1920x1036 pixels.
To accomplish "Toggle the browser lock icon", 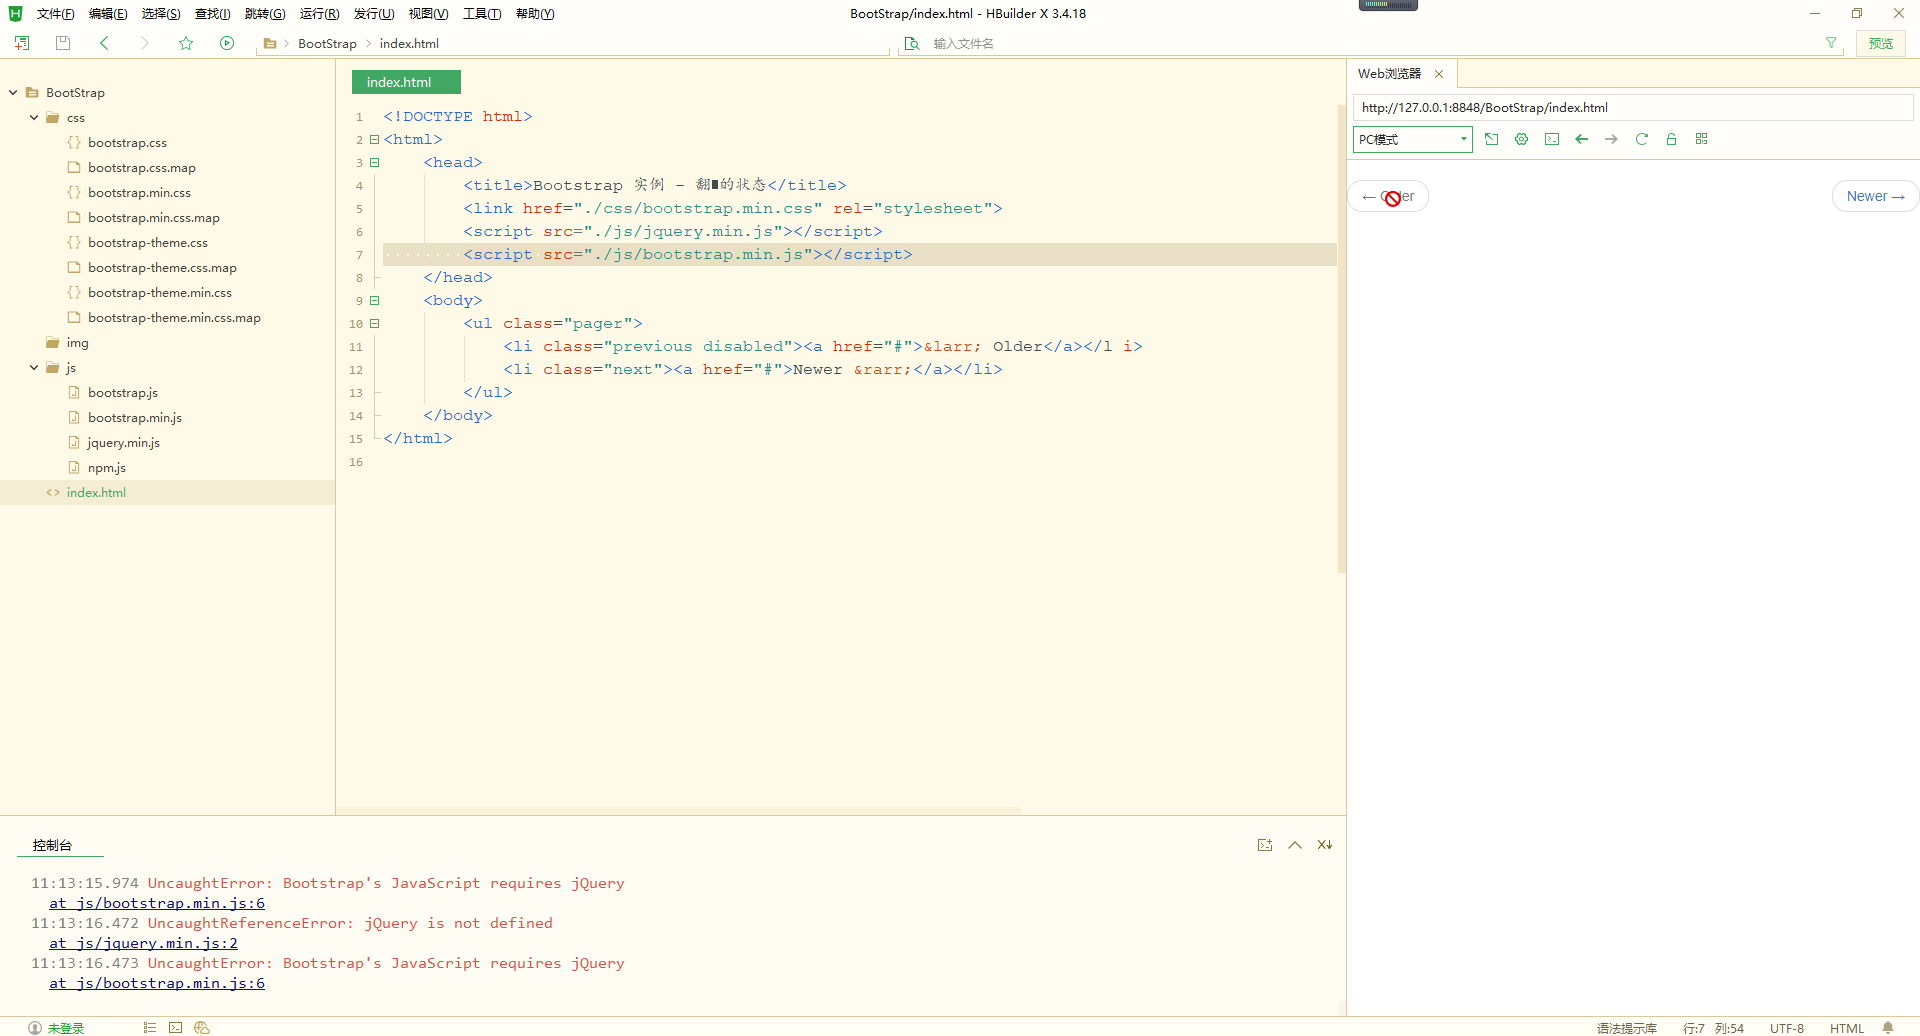I will [1671, 139].
